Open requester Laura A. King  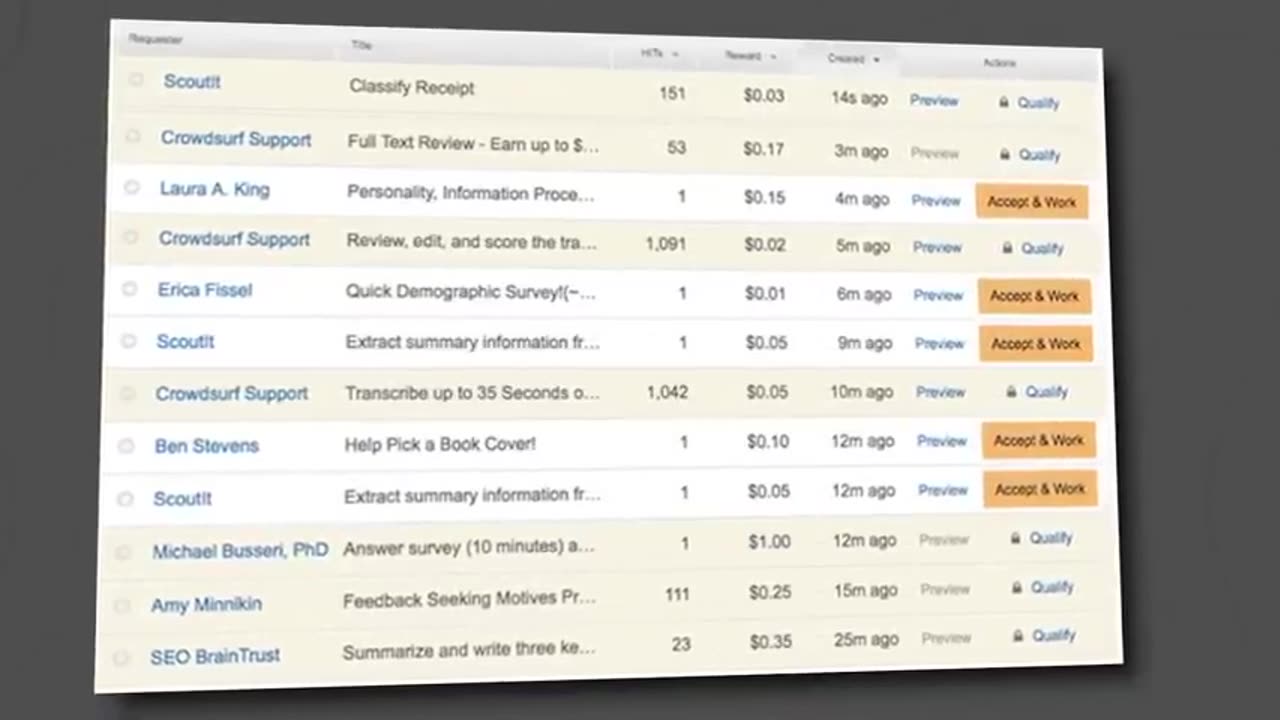[214, 188]
